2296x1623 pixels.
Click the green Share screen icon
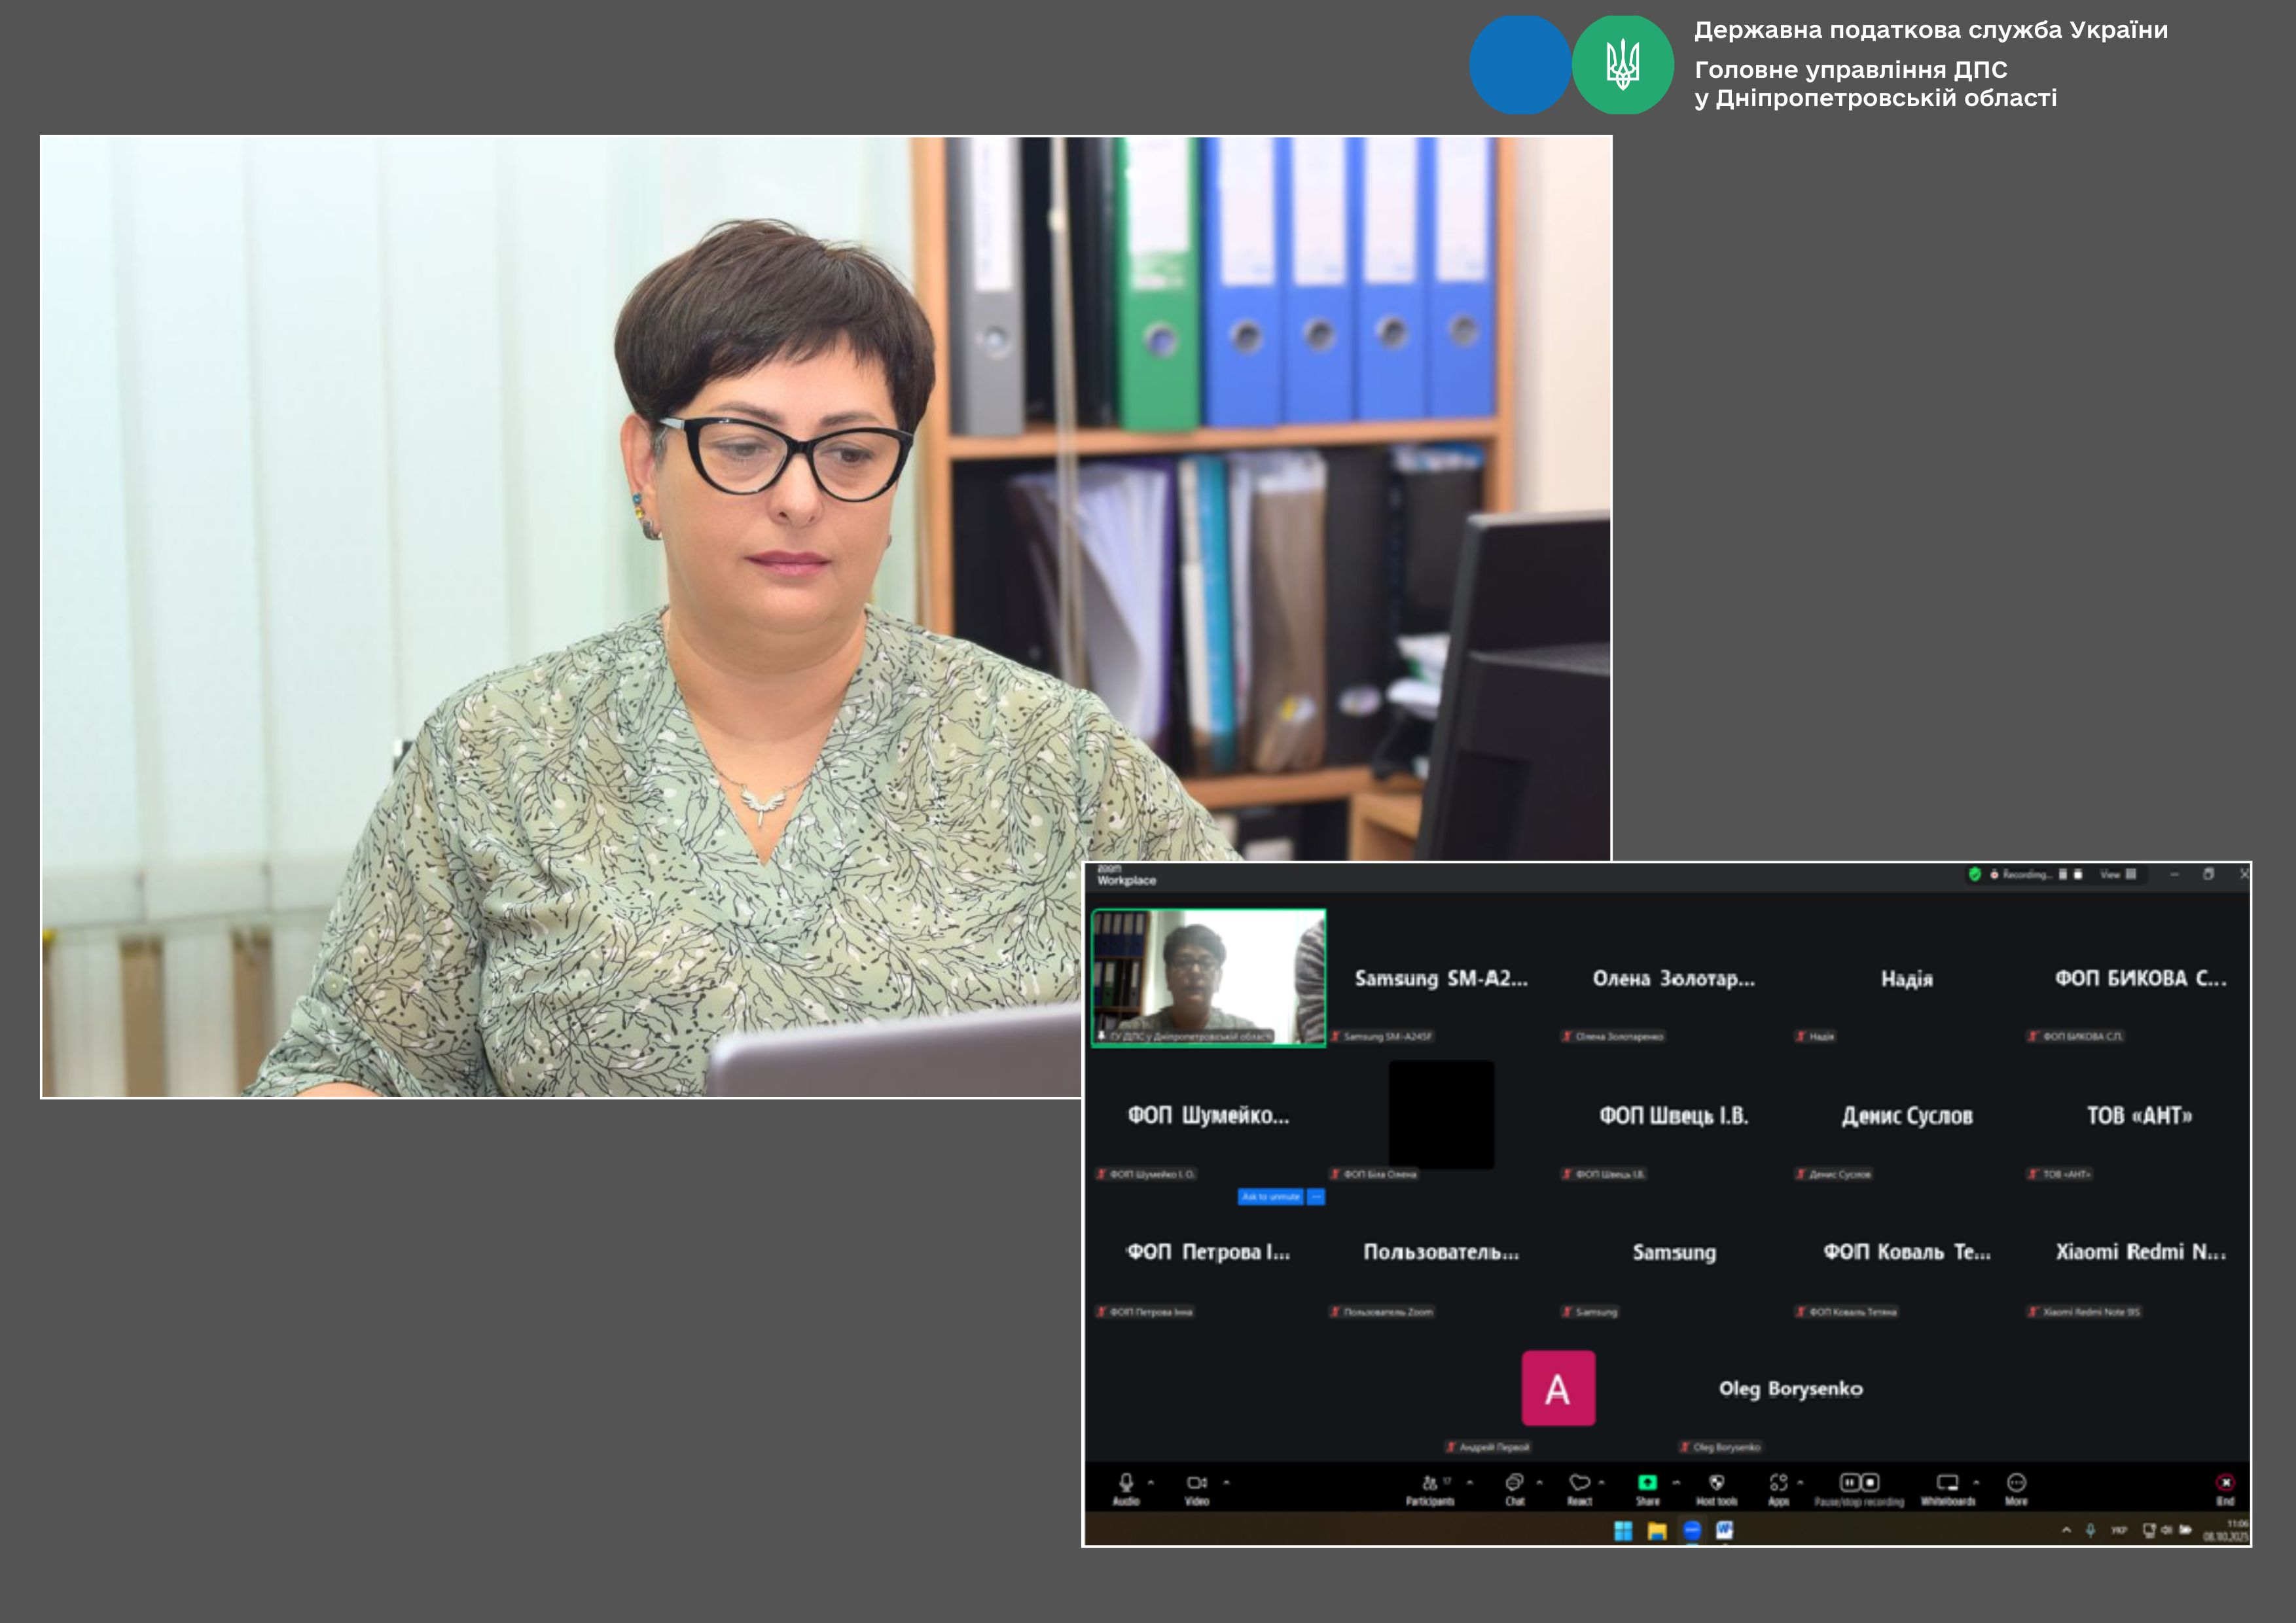1647,1483
